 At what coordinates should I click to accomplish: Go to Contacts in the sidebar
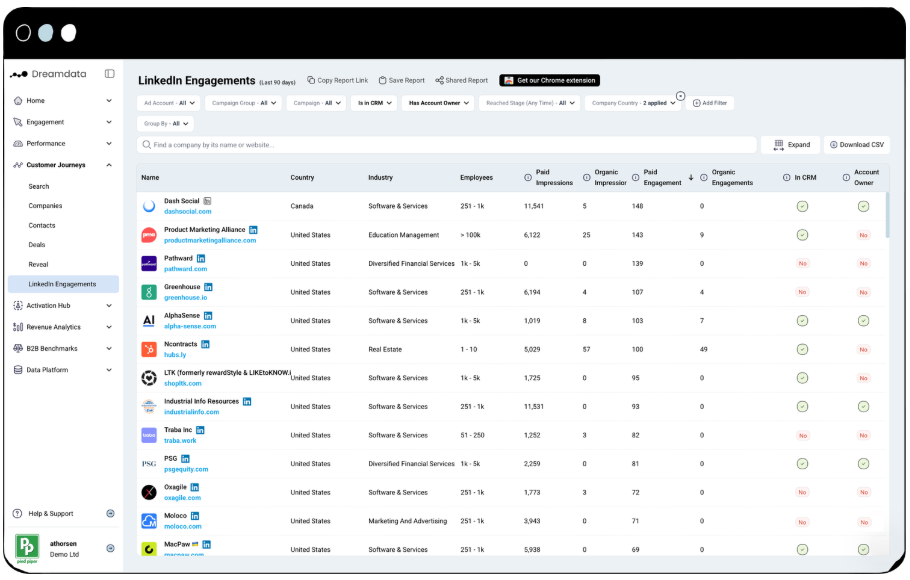click(42, 225)
